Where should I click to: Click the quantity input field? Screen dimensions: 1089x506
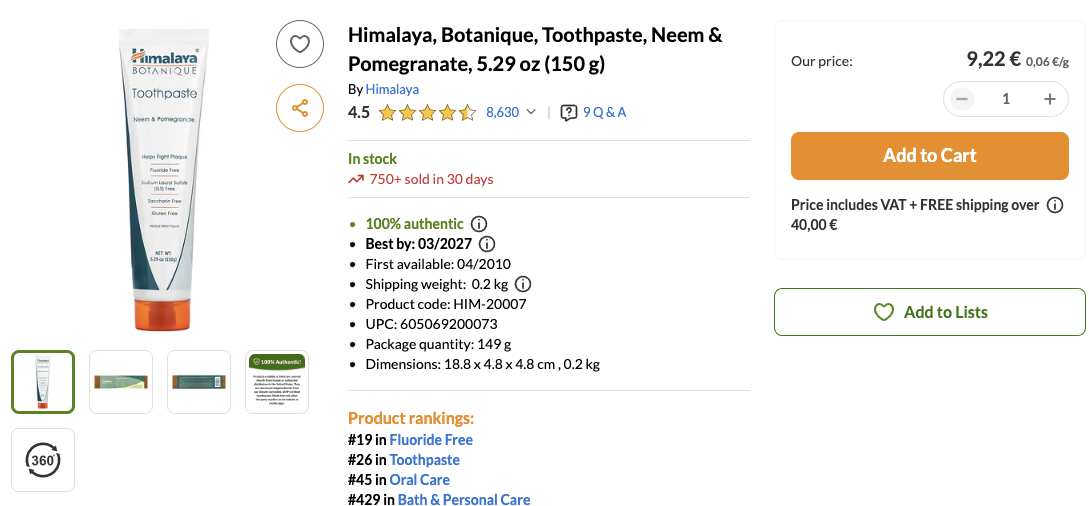coord(1006,98)
